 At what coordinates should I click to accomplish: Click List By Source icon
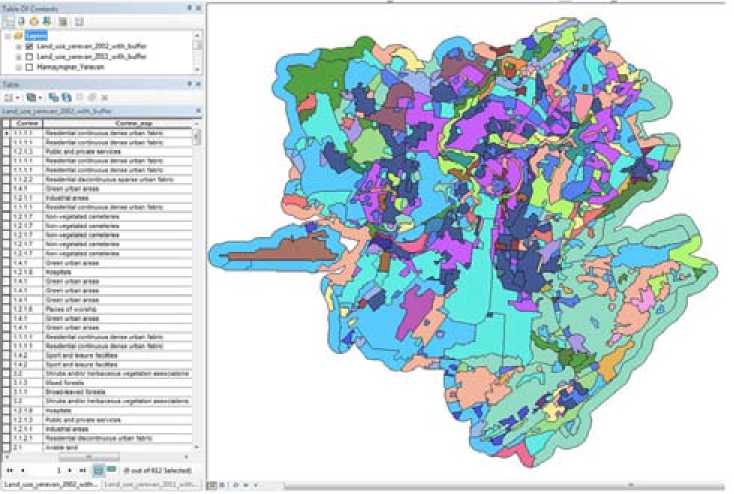point(23,20)
